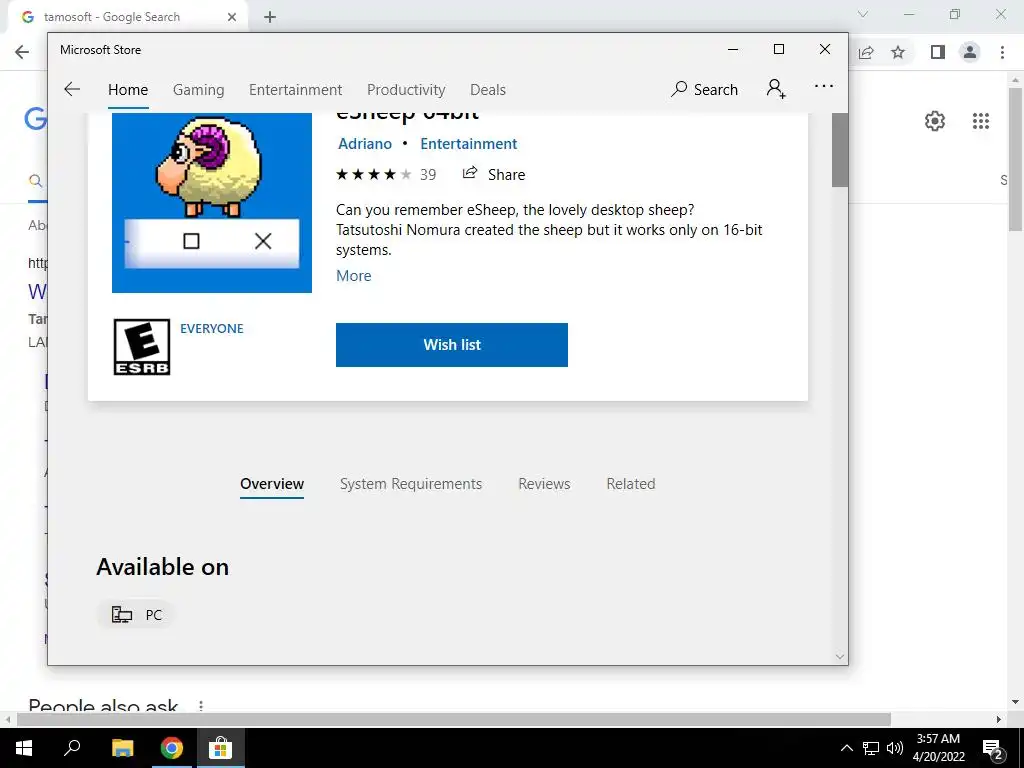1024x768 pixels.
Task: Open Search in Microsoft Store
Action: pyautogui.click(x=705, y=89)
